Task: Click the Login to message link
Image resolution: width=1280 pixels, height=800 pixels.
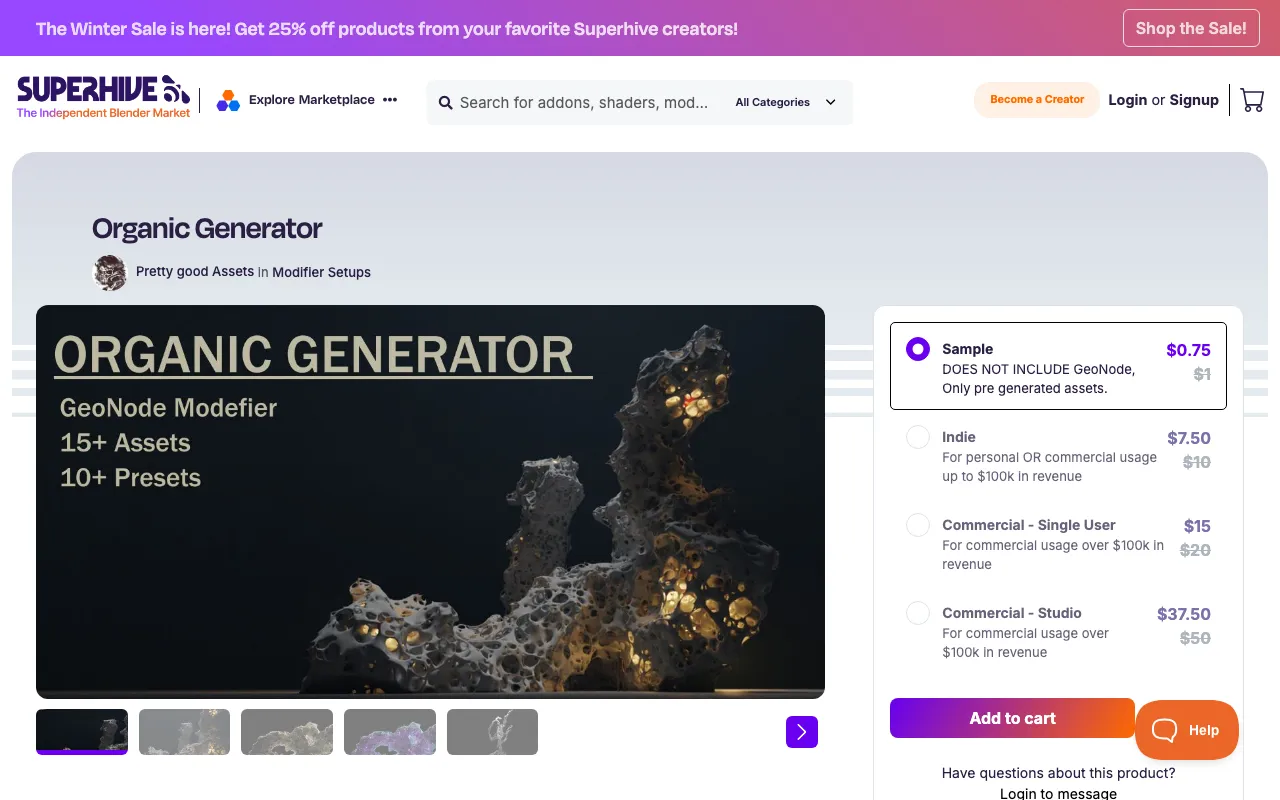Action: 1058,792
